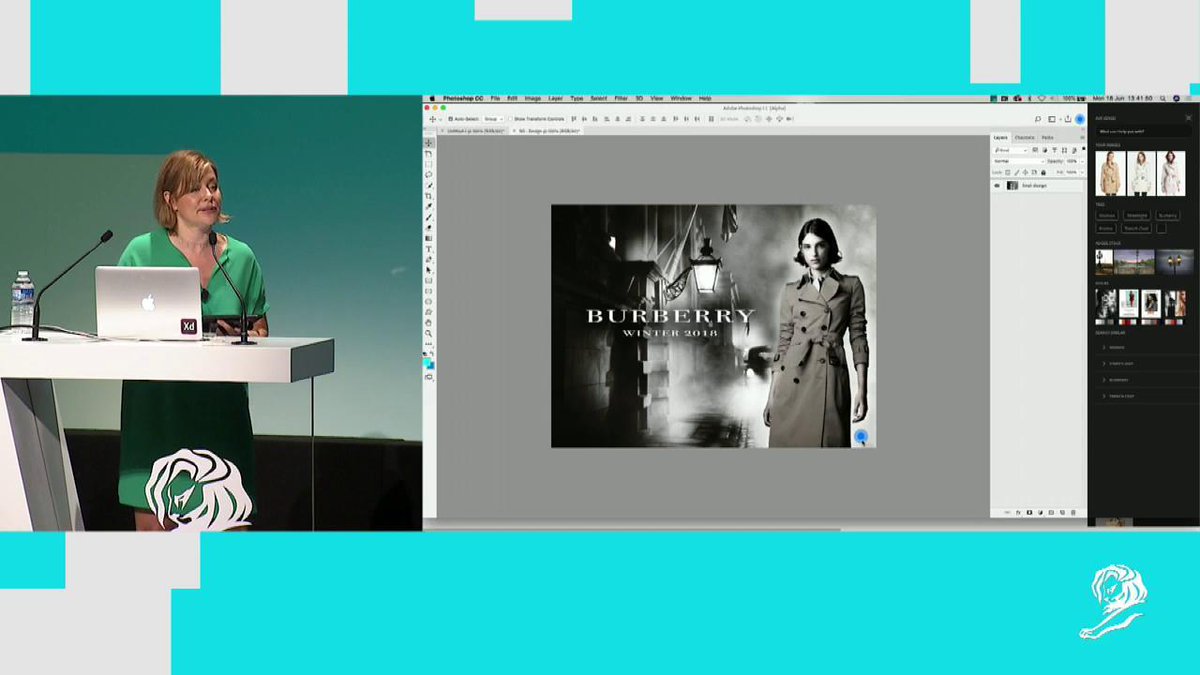This screenshot has height=675, width=1200.
Task: Enable Show Transform Controls checkbox
Action: pyautogui.click(x=510, y=119)
